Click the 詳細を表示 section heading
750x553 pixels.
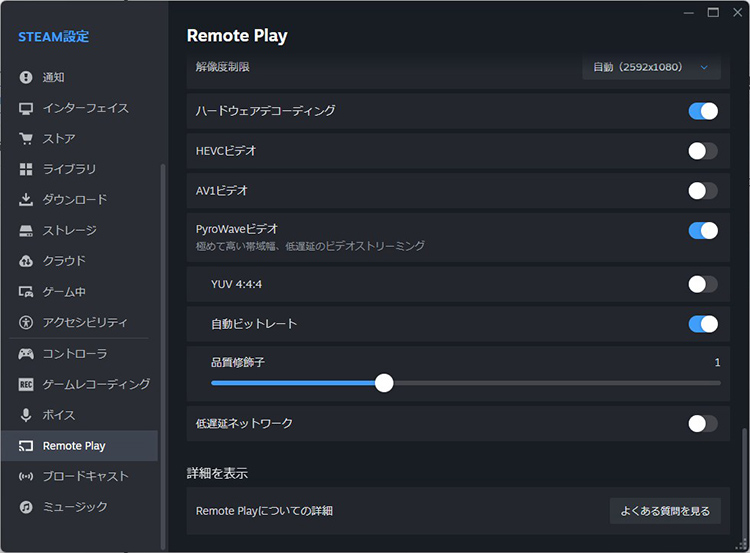[217, 474]
